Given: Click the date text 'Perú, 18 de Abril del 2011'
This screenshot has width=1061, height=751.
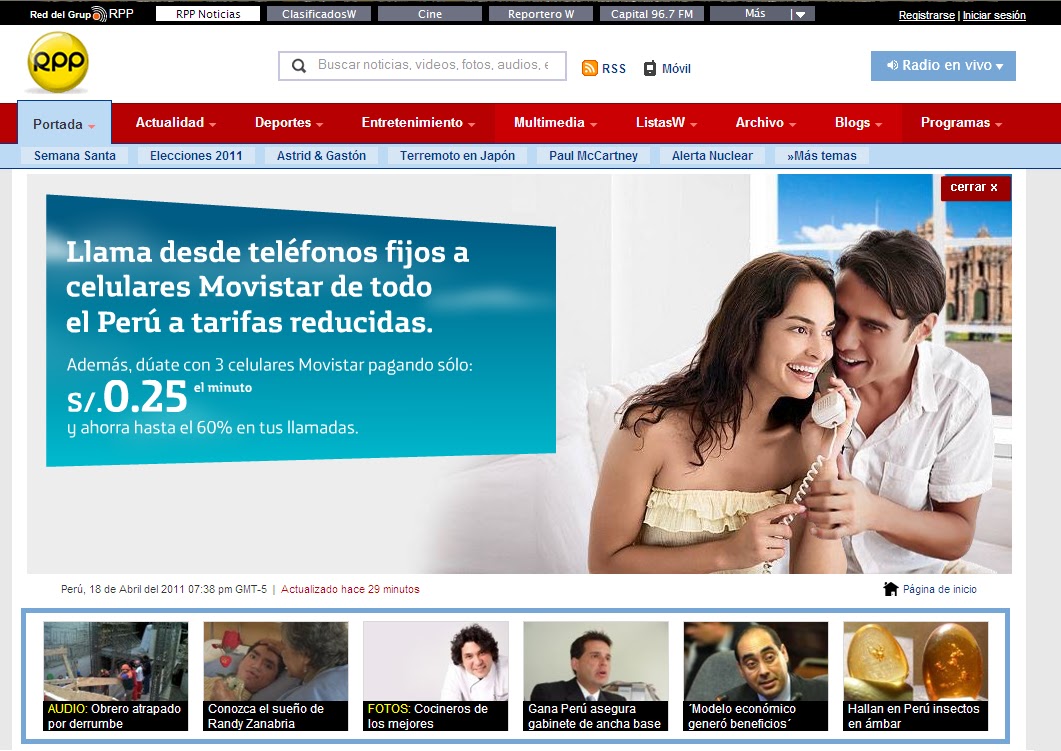Looking at the screenshot, I should click(122, 589).
